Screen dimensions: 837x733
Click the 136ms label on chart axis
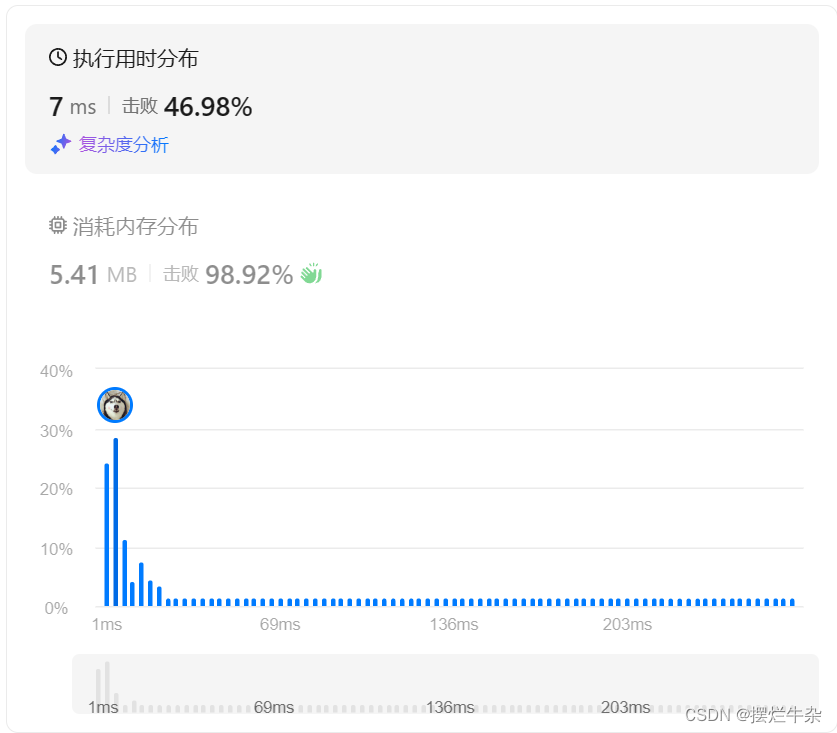tap(454, 624)
